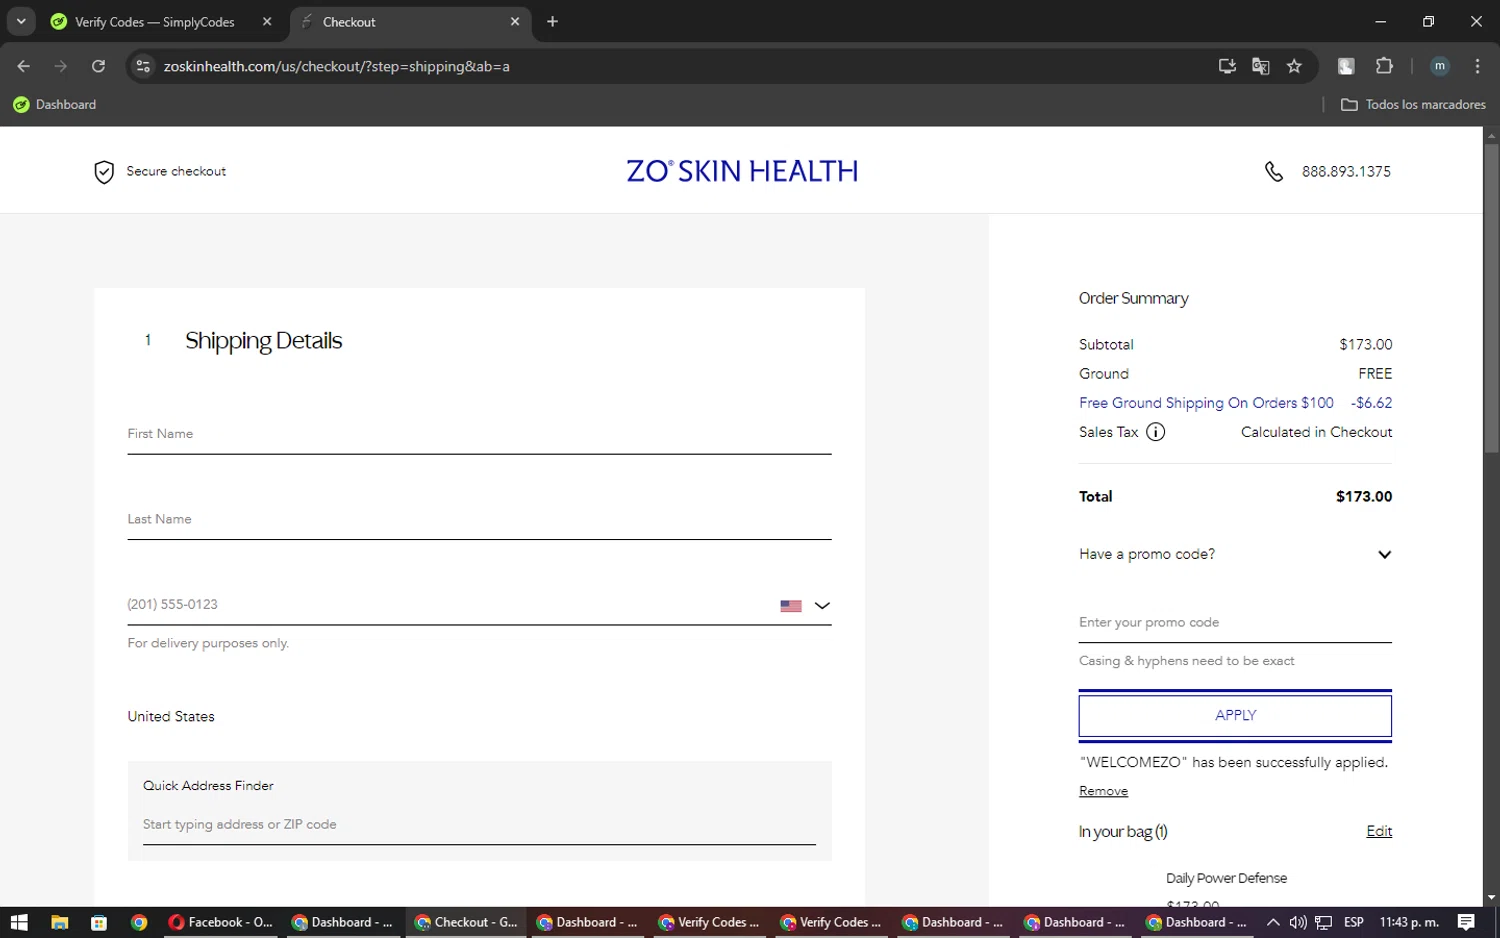Screen dimensions: 1500x938
Task: Click the APPLY promo code button
Action: point(1235,716)
